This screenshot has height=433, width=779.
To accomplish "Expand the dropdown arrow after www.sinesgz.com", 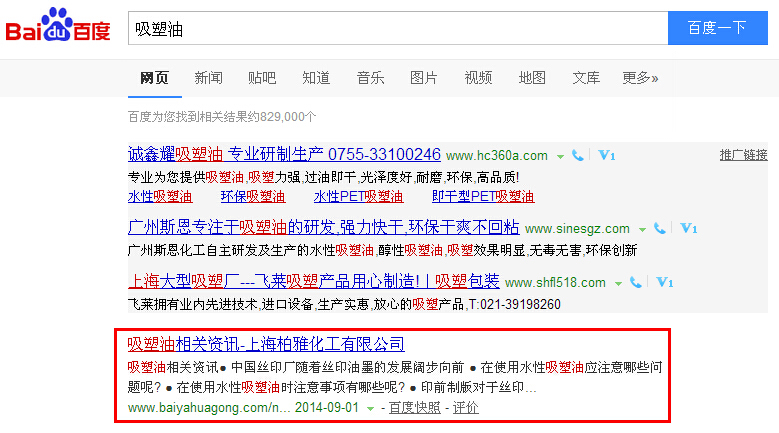I will point(642,229).
